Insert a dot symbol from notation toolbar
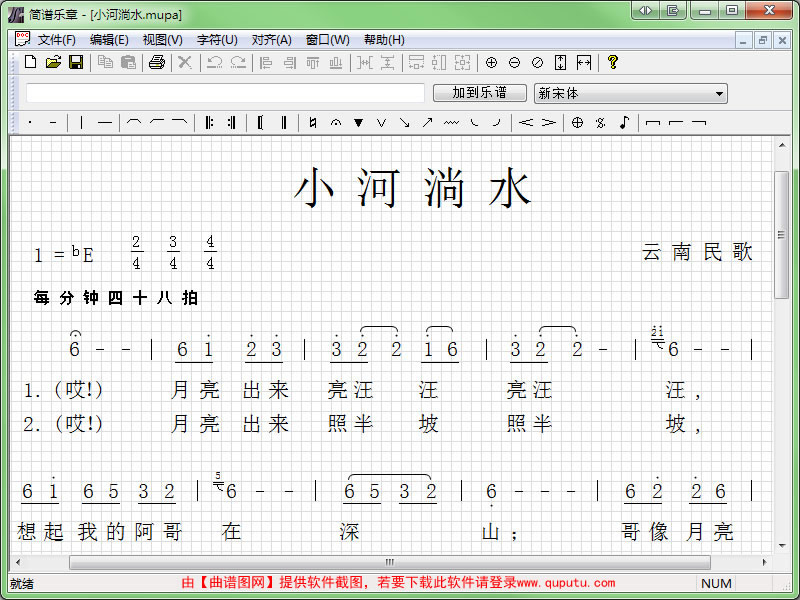 click(30, 122)
